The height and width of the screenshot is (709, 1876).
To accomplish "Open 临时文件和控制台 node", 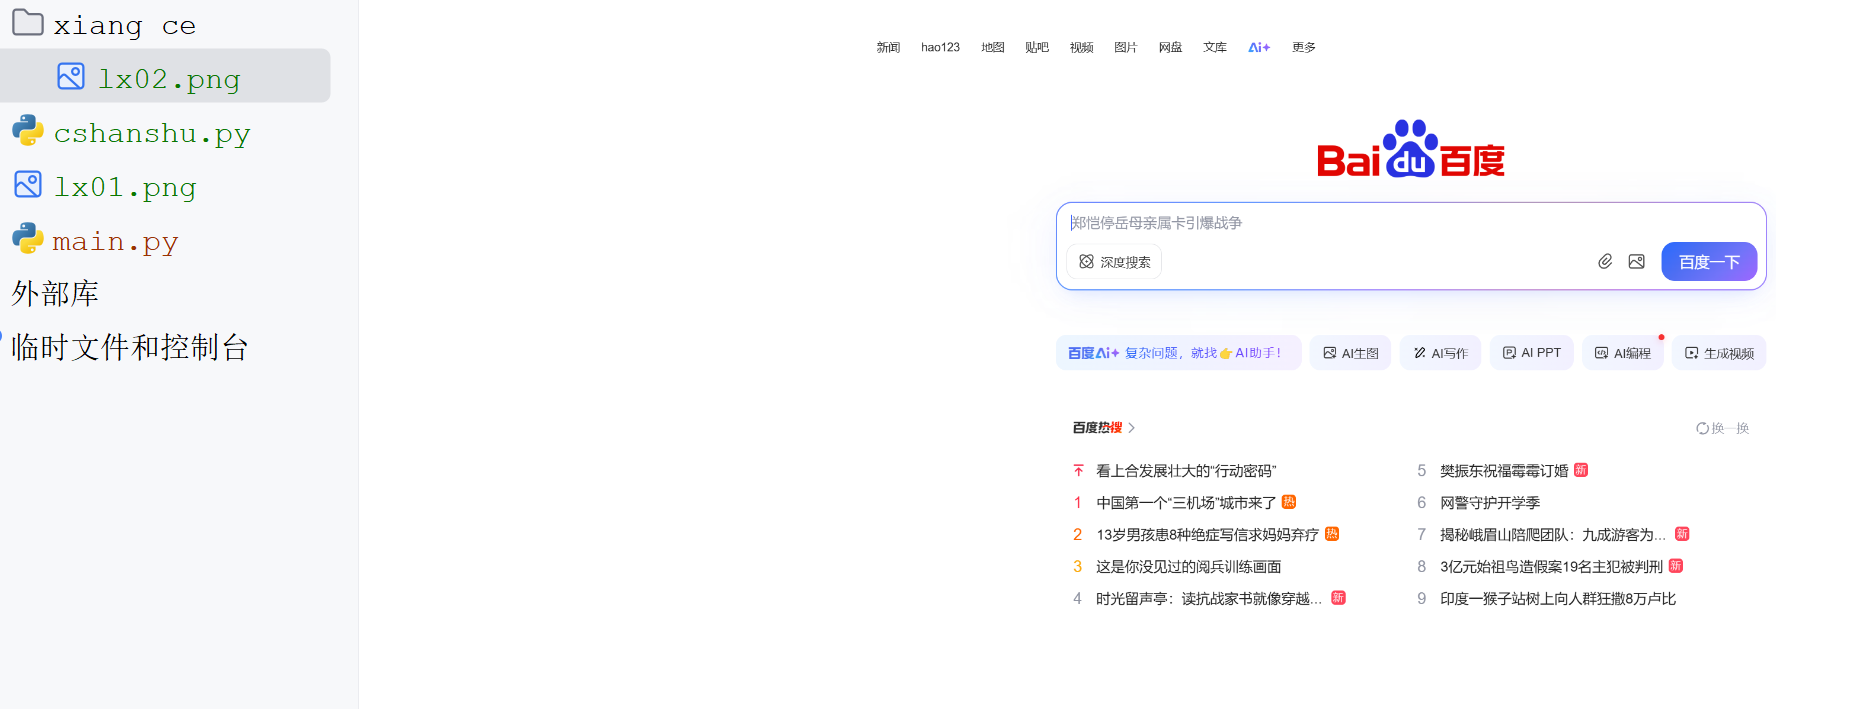I will click(130, 347).
